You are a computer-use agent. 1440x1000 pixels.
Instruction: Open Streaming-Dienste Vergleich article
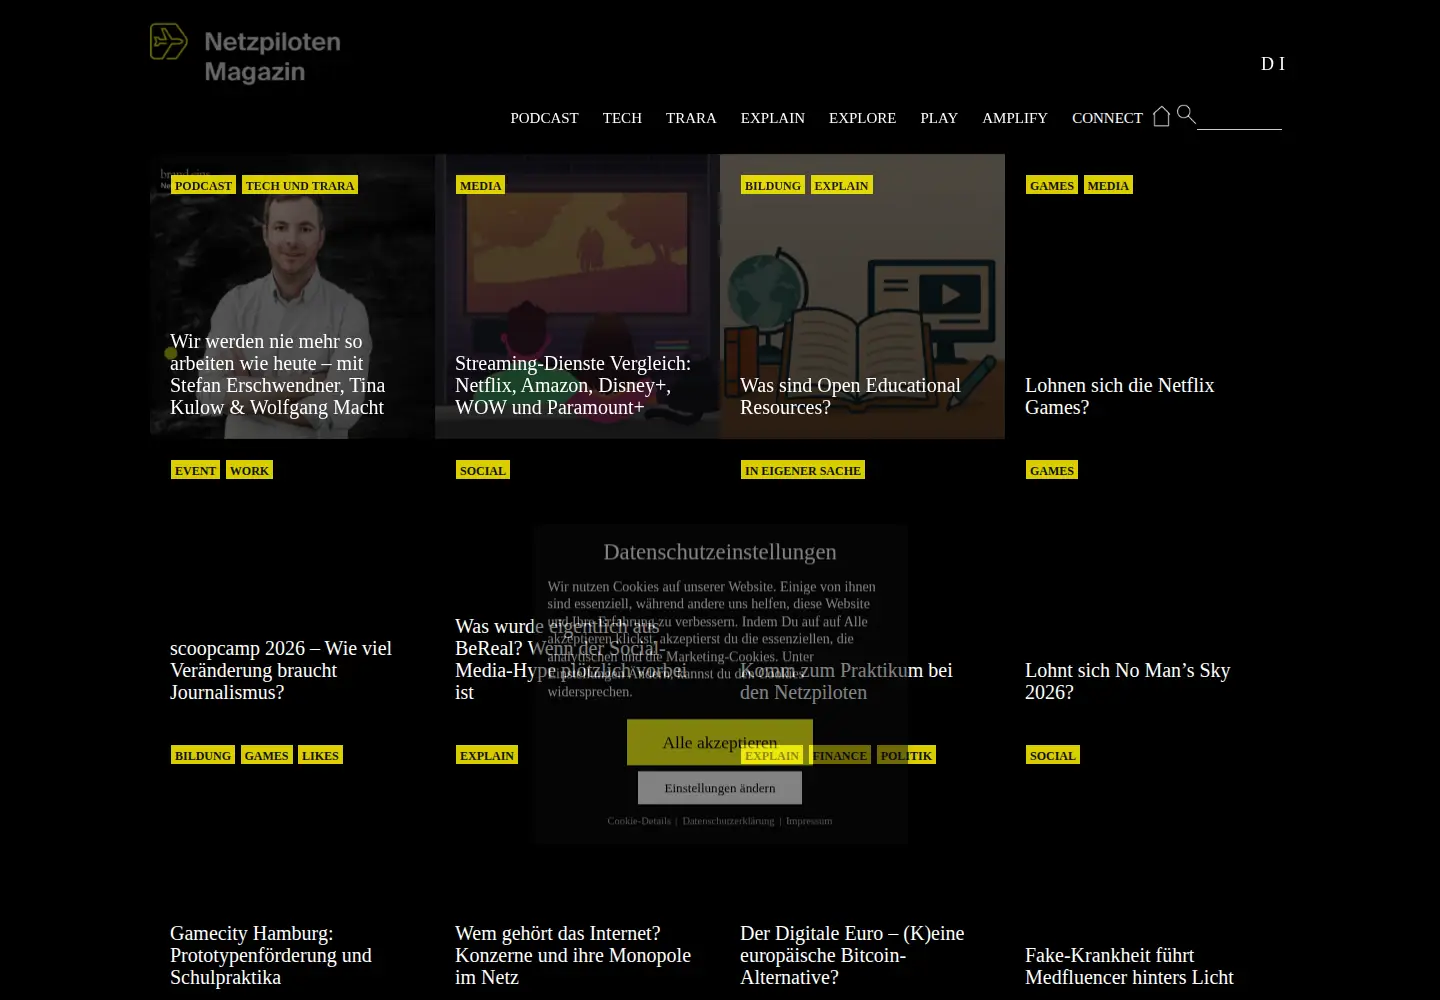coord(573,385)
